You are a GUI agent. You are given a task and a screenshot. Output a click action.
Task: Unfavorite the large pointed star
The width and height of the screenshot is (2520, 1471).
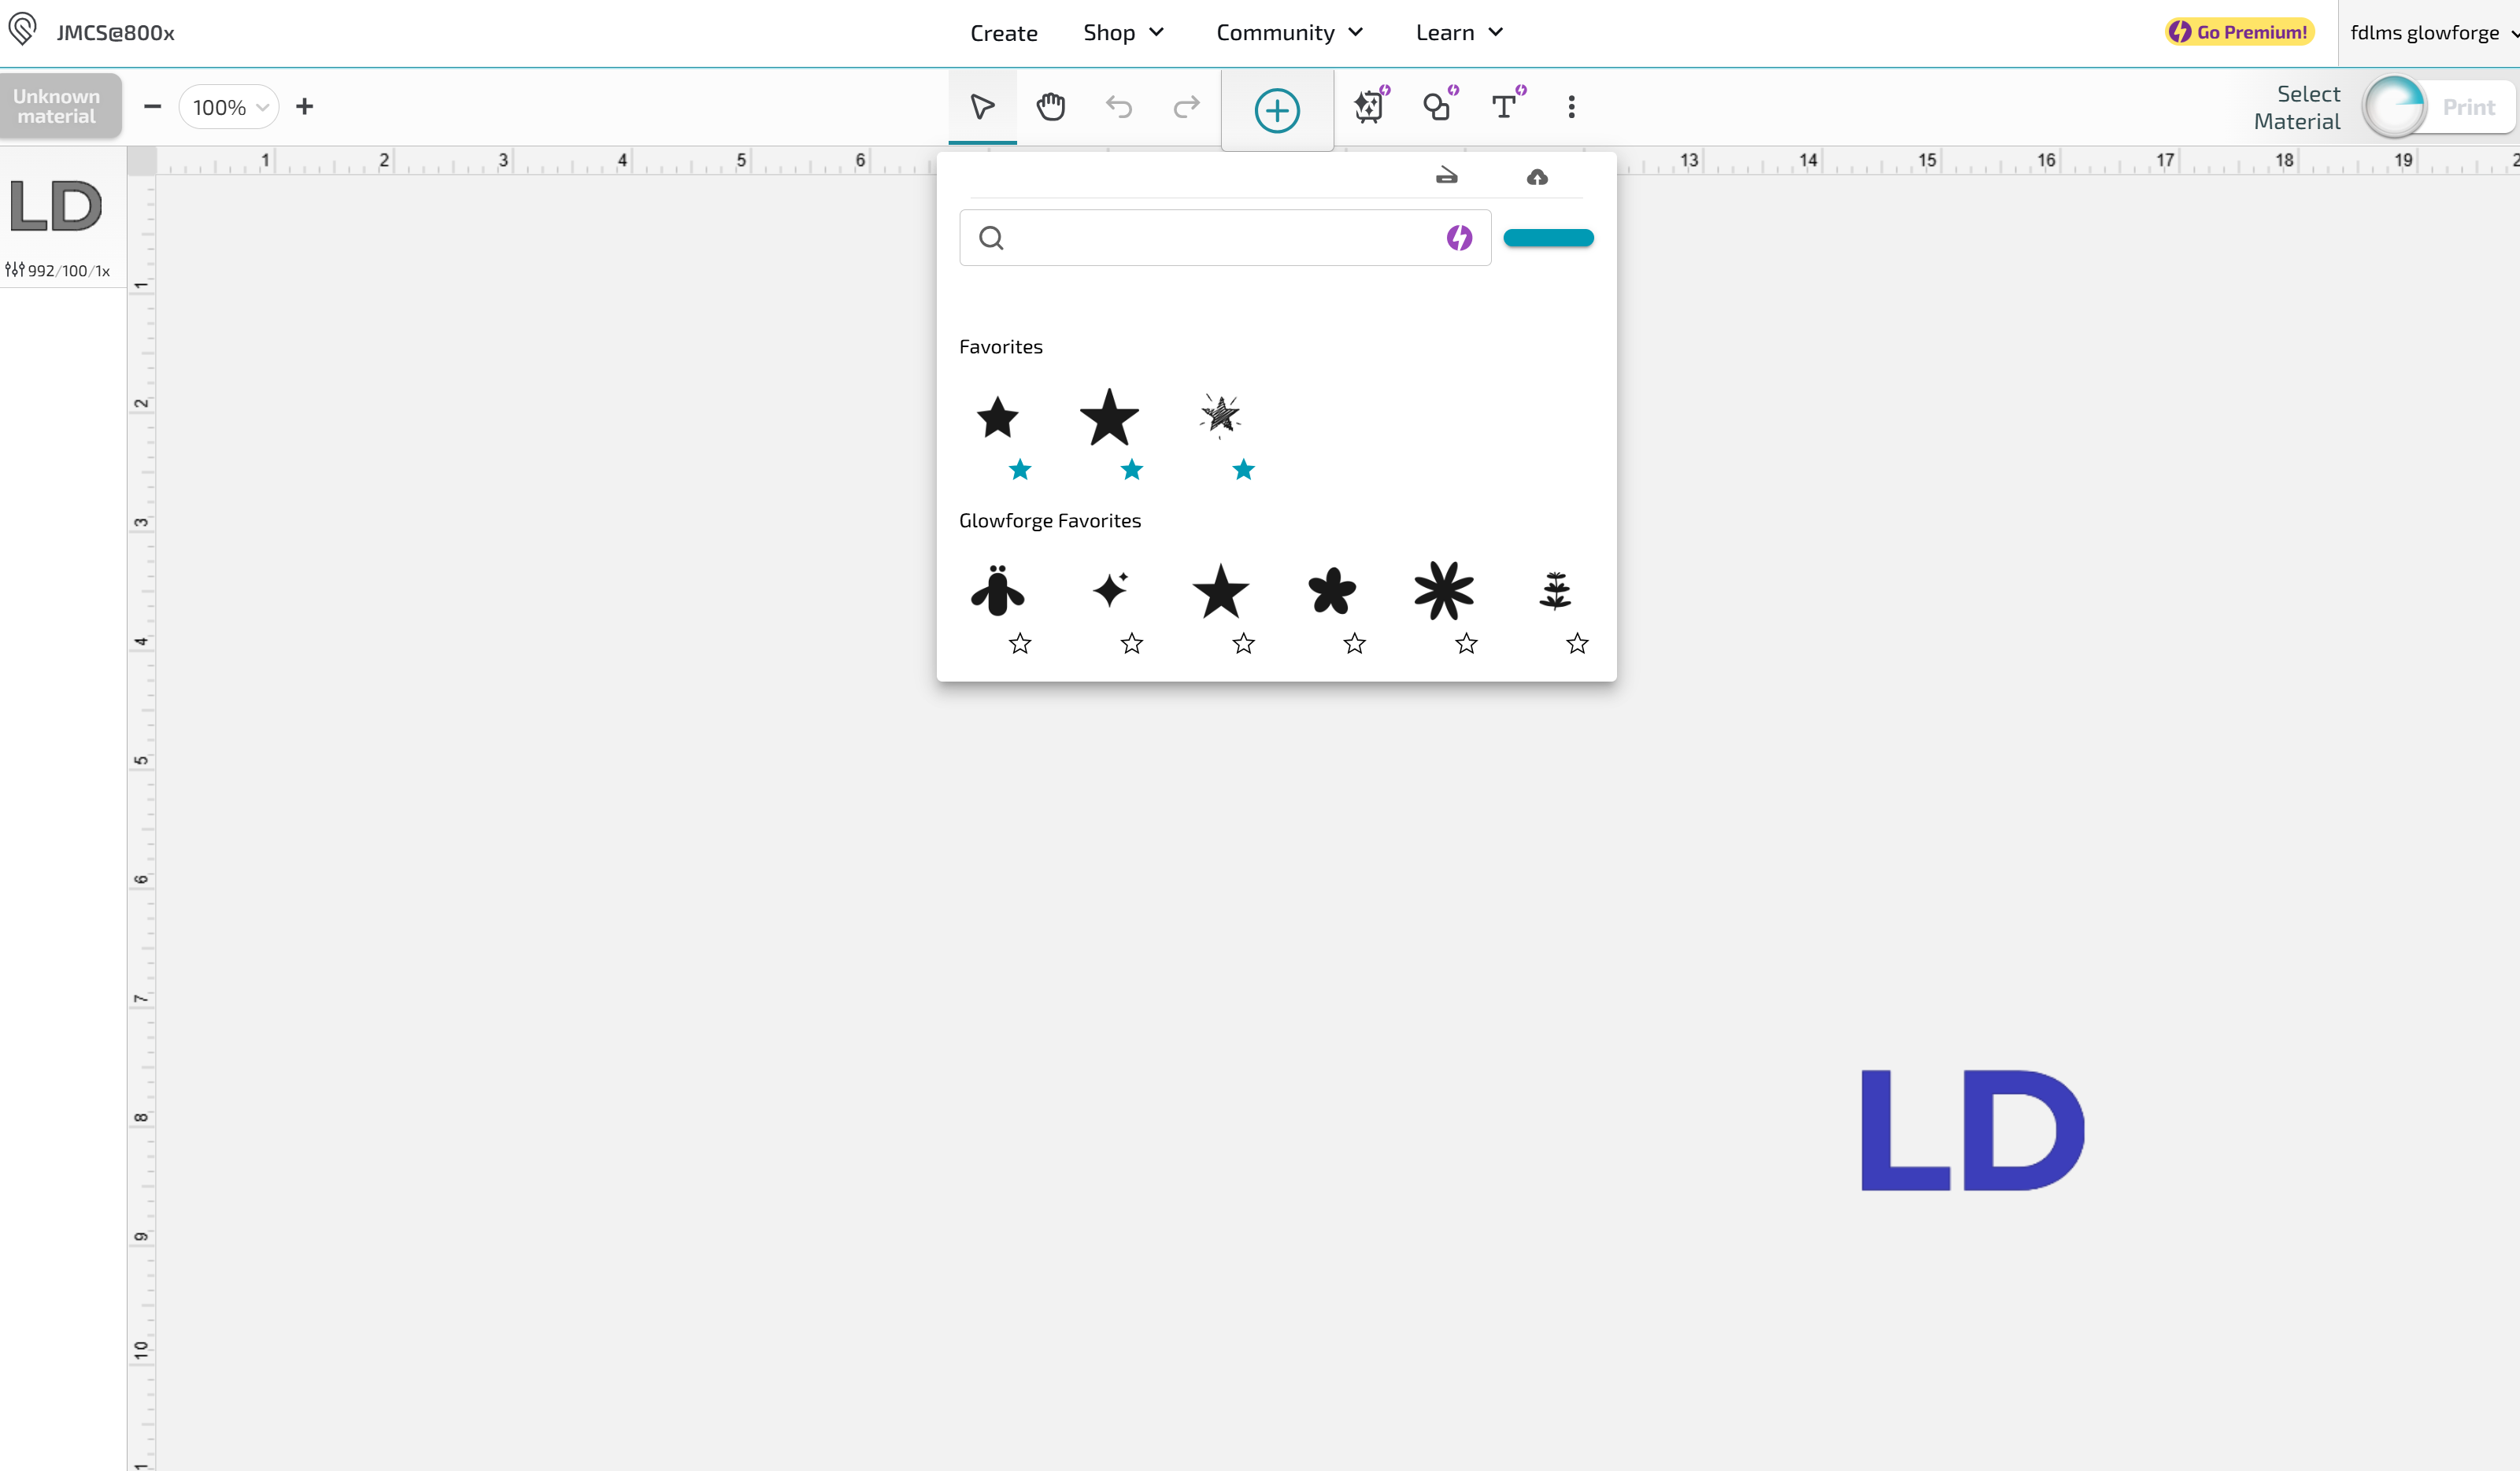[1131, 470]
